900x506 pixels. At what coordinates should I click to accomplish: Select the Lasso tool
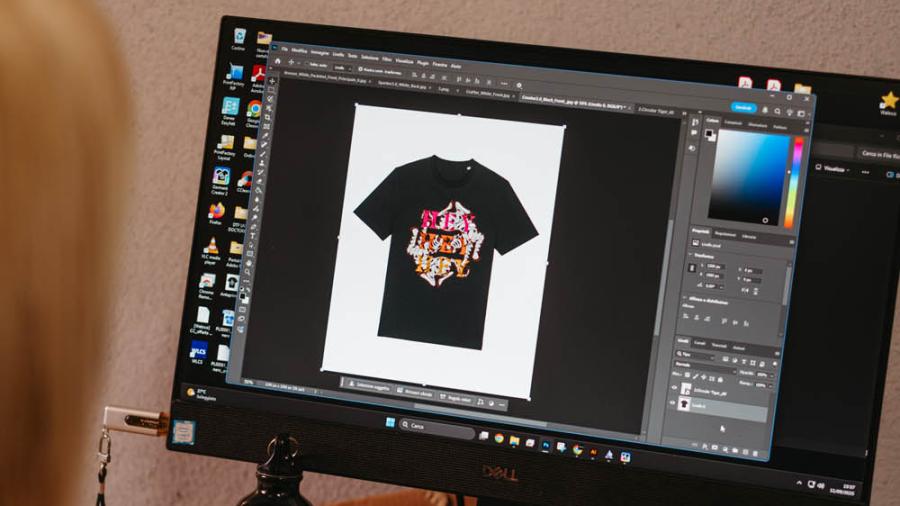click(270, 99)
